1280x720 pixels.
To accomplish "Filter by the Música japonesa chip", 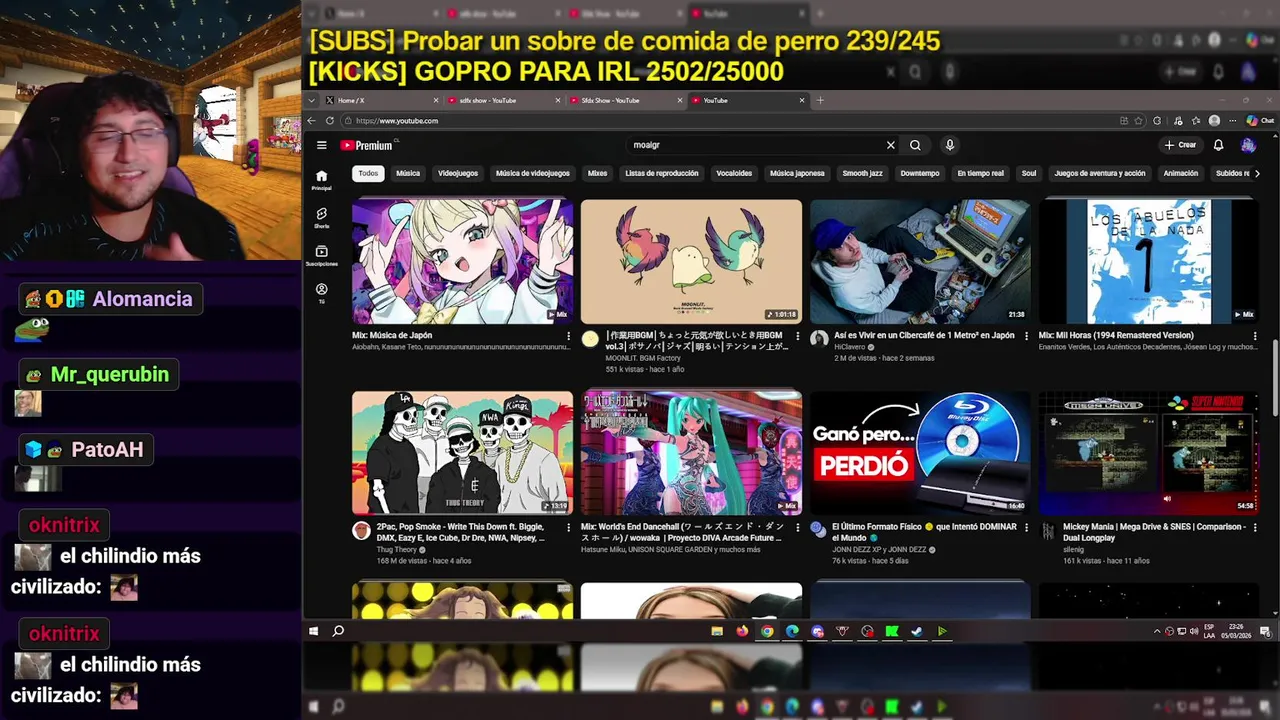I will (797, 173).
